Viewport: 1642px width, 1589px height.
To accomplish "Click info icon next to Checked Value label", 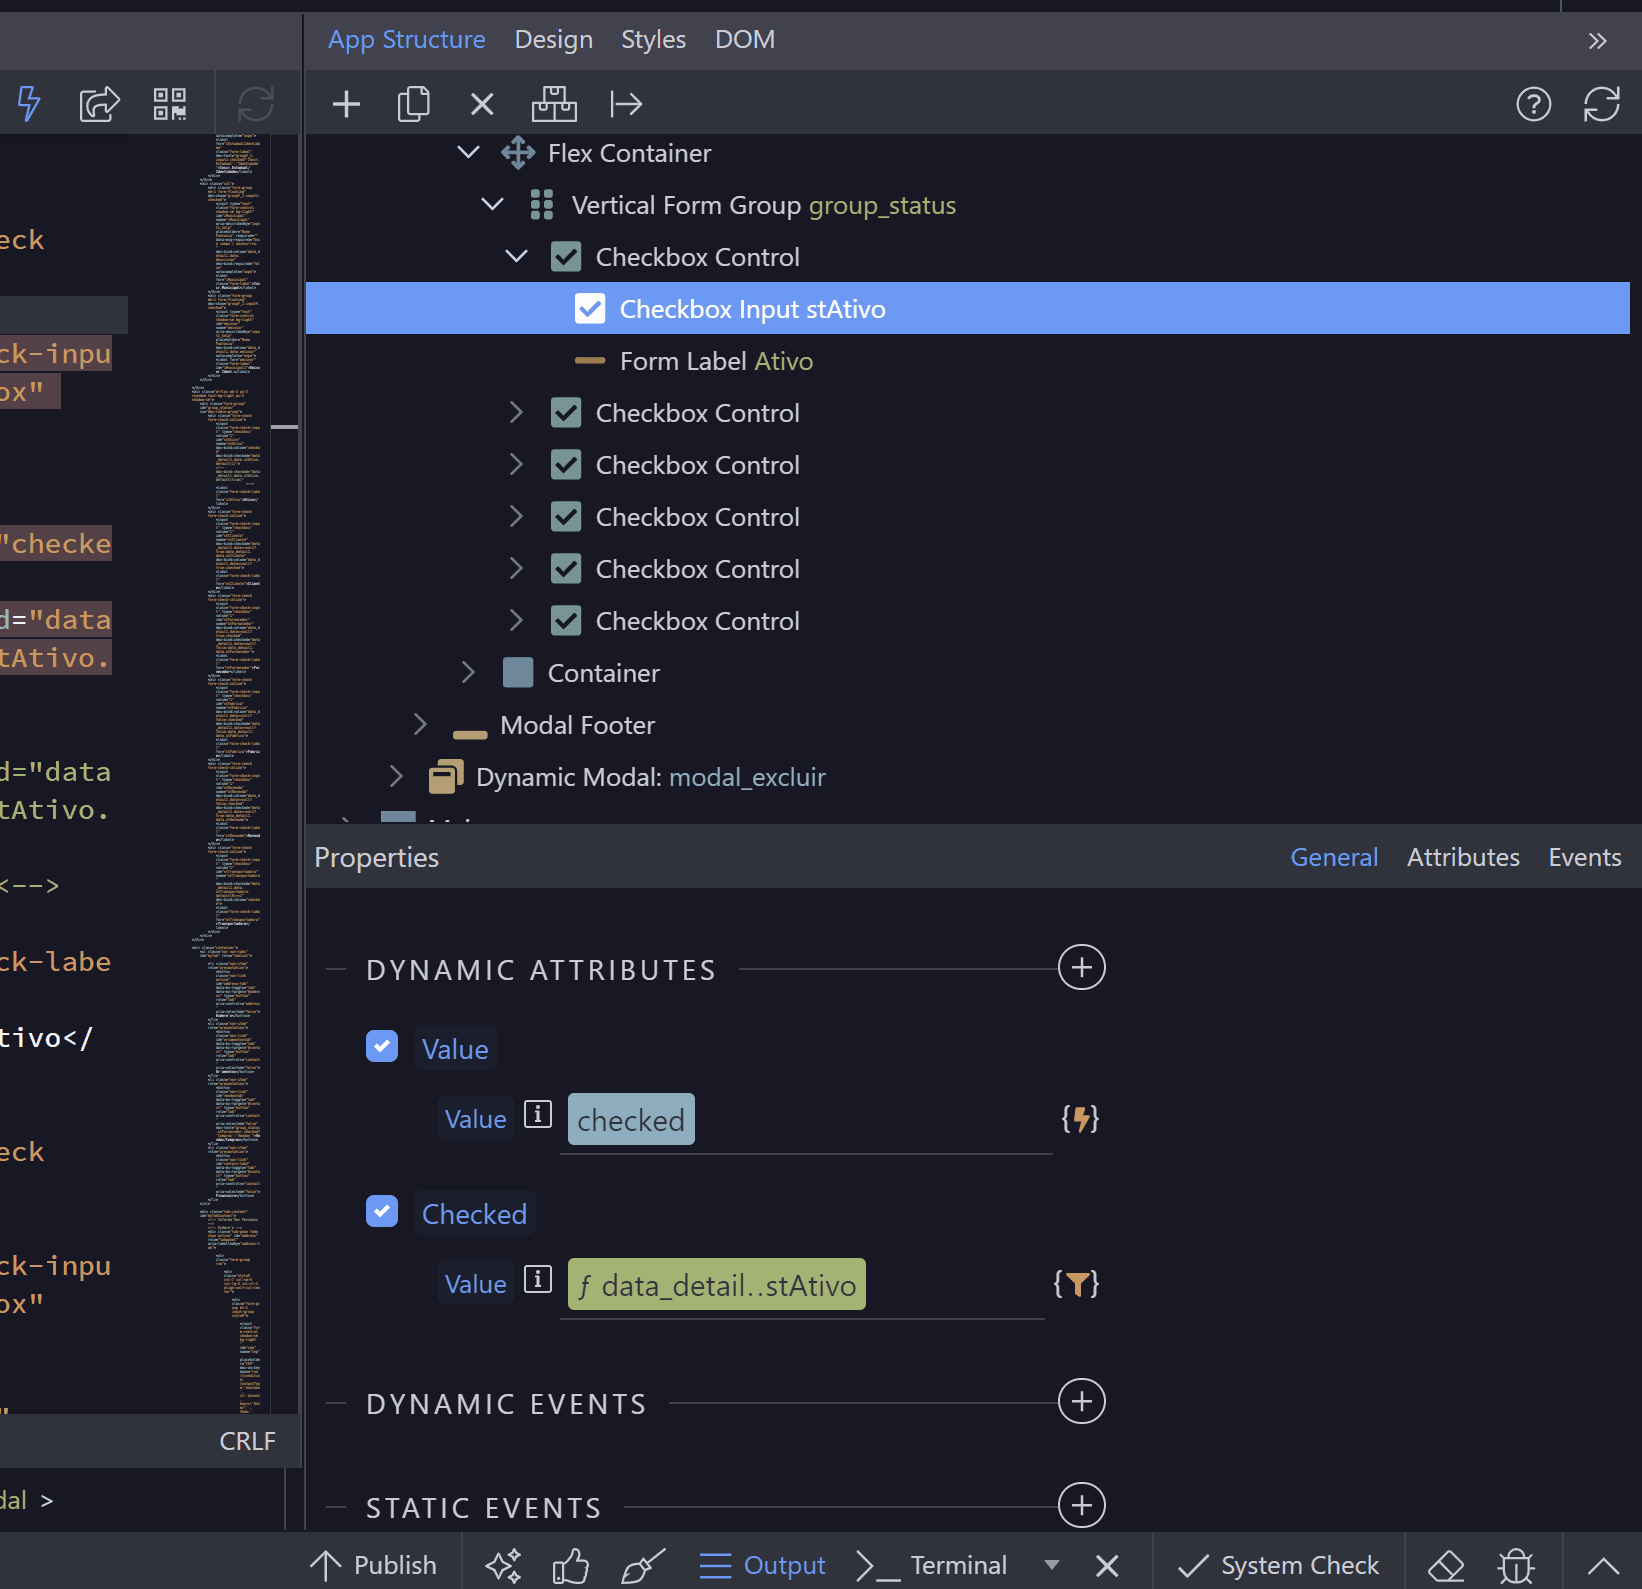I will click(538, 1279).
